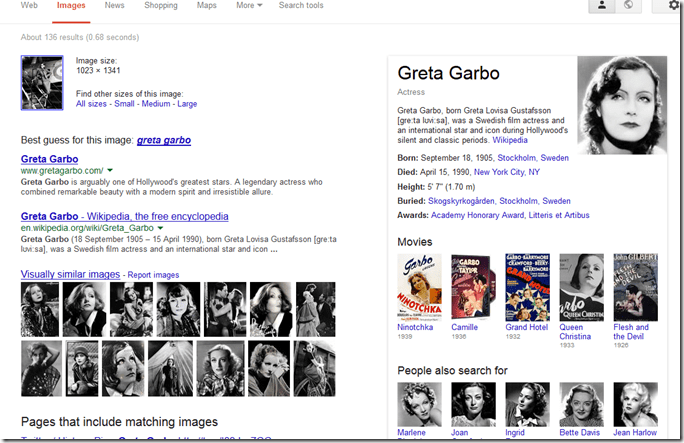Switch to the Shopping tab

click(x=160, y=6)
